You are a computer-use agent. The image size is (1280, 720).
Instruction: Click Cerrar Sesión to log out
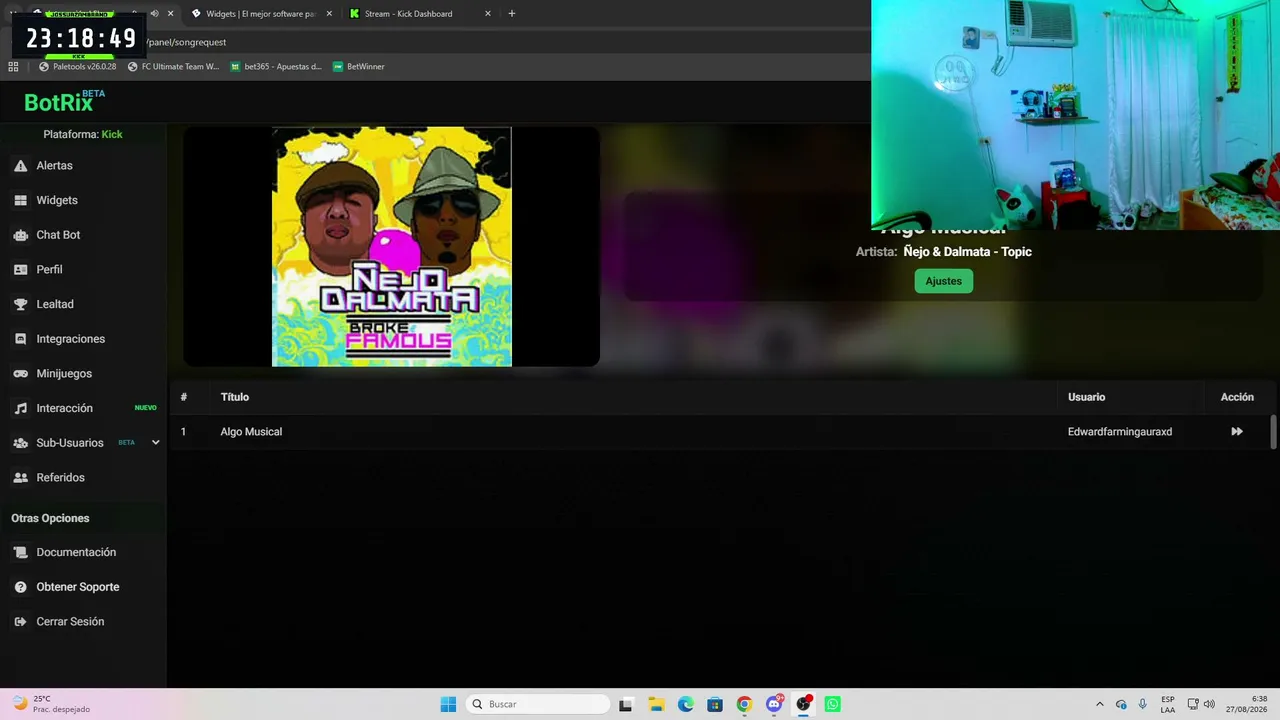[83, 622]
